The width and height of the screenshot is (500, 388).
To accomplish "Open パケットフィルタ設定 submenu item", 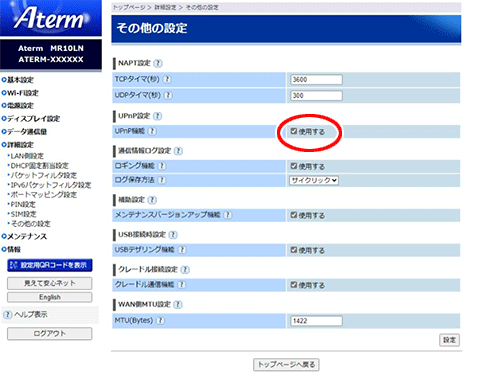I will pyautogui.click(x=43, y=175).
